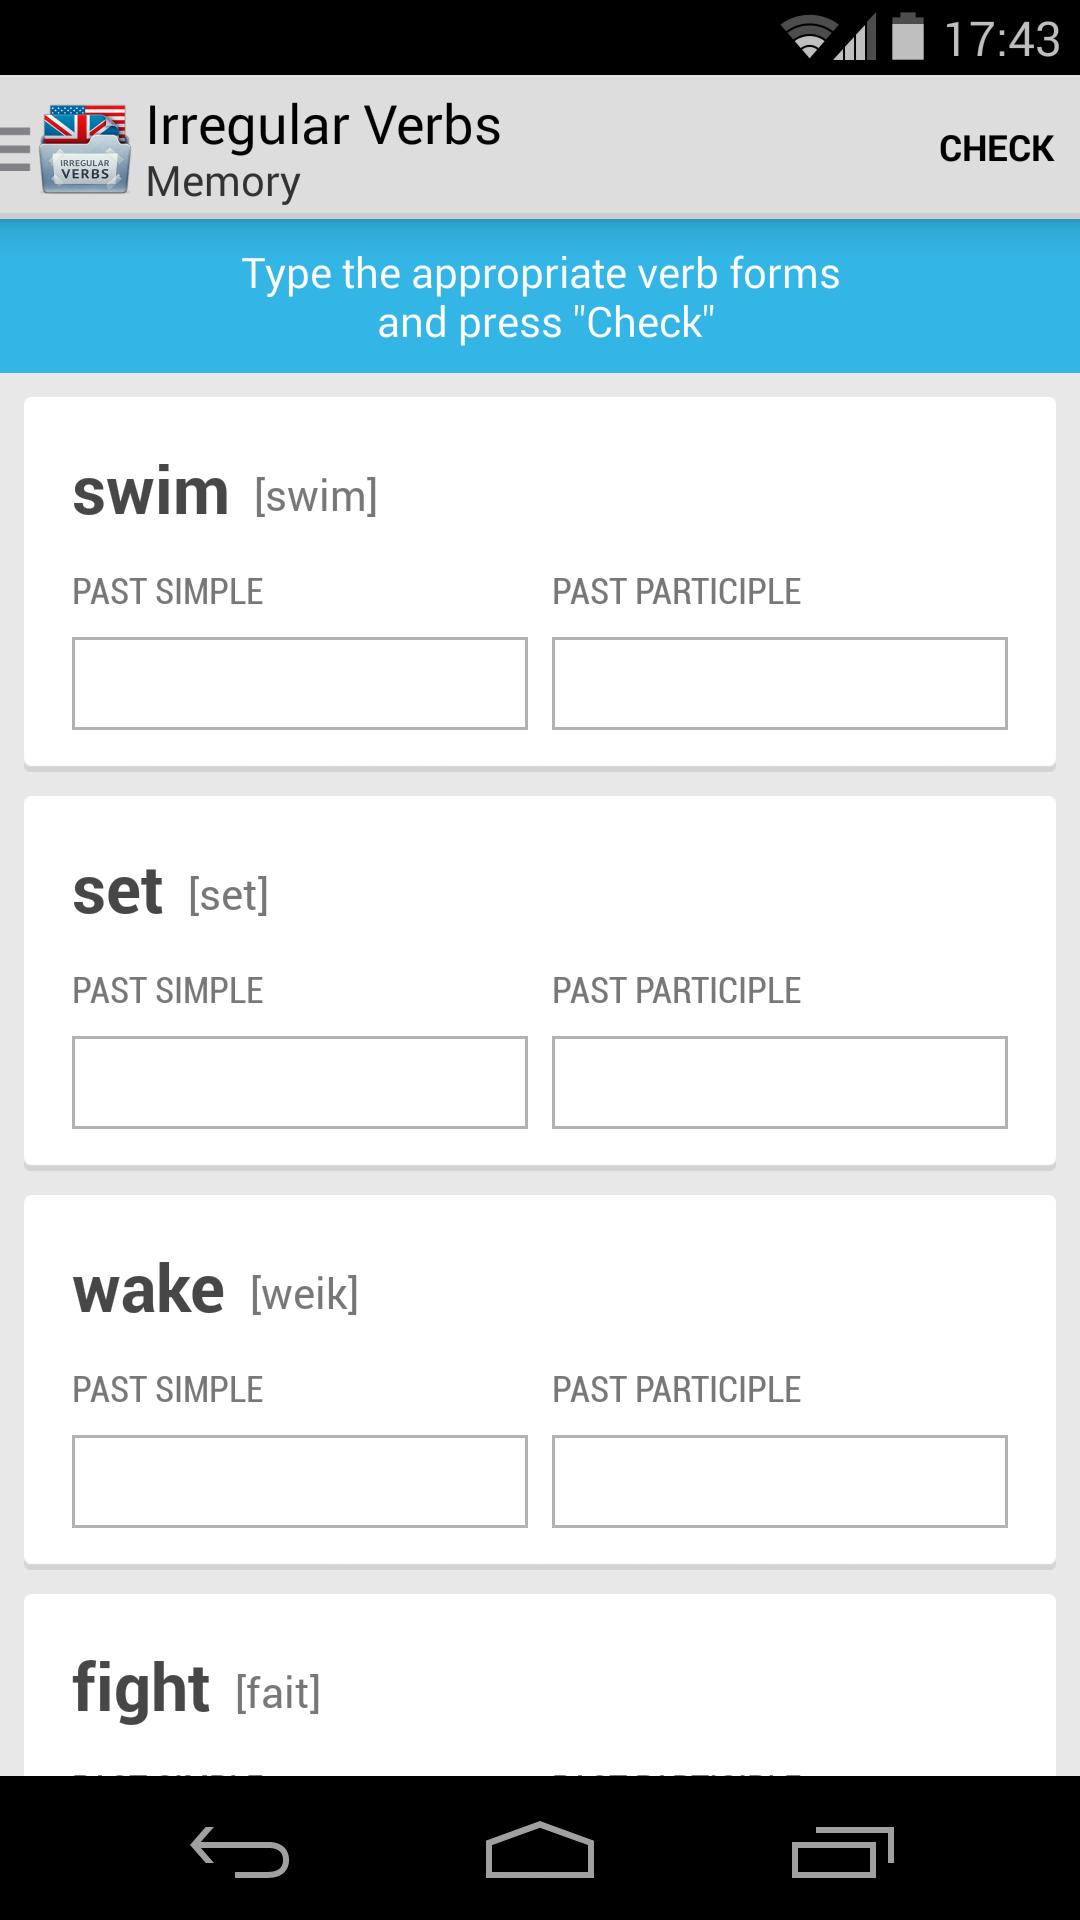Open the recent apps overview button
The width and height of the screenshot is (1080, 1920).
842,1850
